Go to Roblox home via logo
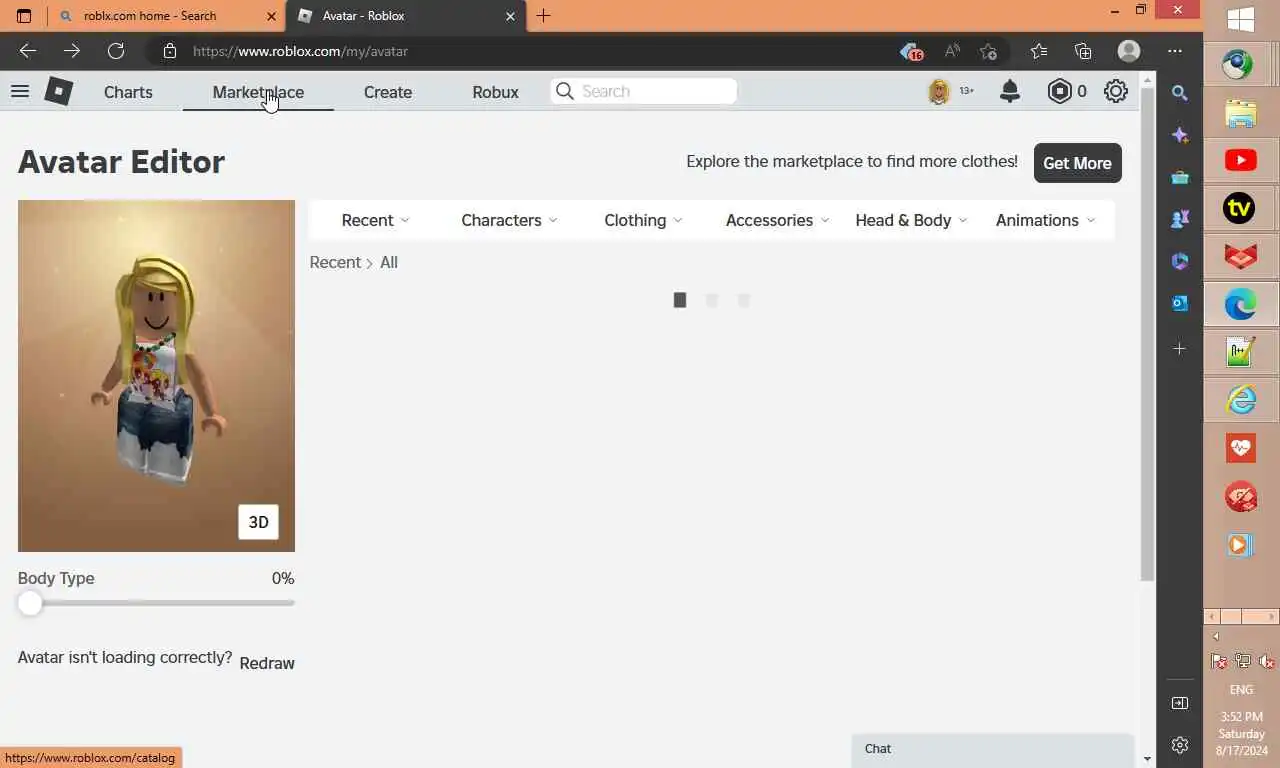The height and width of the screenshot is (768, 1280). pyautogui.click(x=59, y=91)
